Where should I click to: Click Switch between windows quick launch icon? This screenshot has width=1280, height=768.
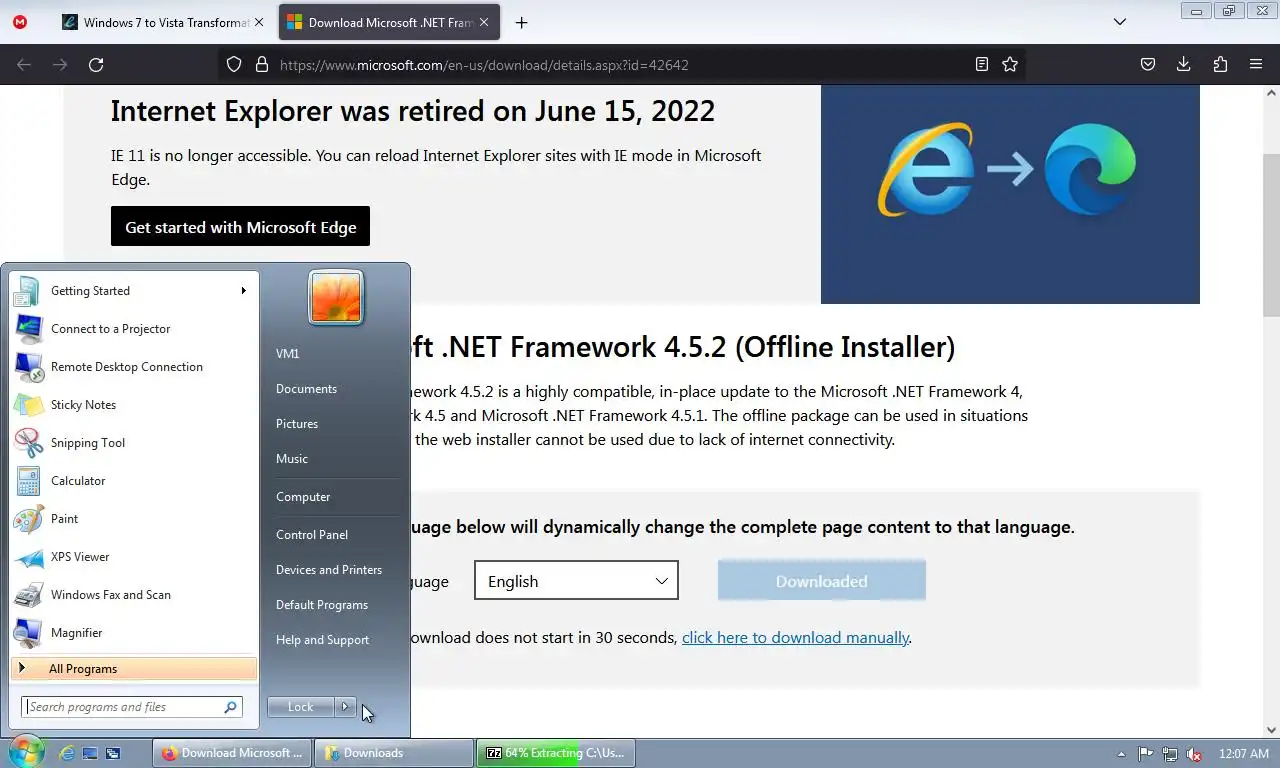113,753
